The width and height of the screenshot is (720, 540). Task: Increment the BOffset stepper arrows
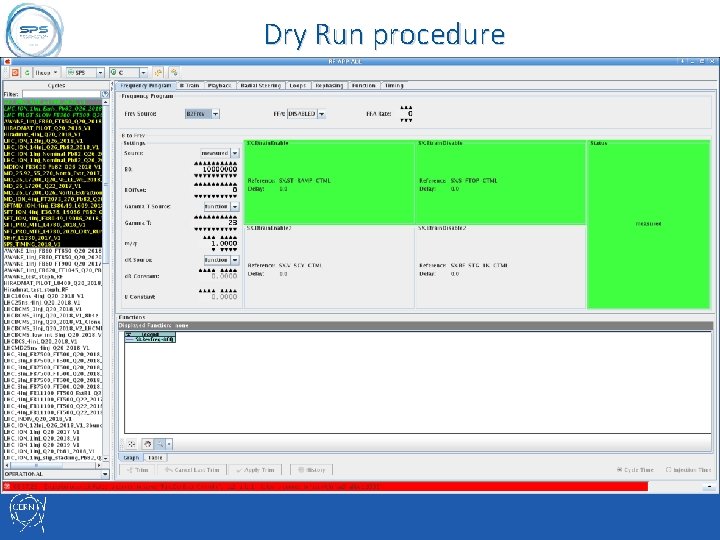(216, 184)
